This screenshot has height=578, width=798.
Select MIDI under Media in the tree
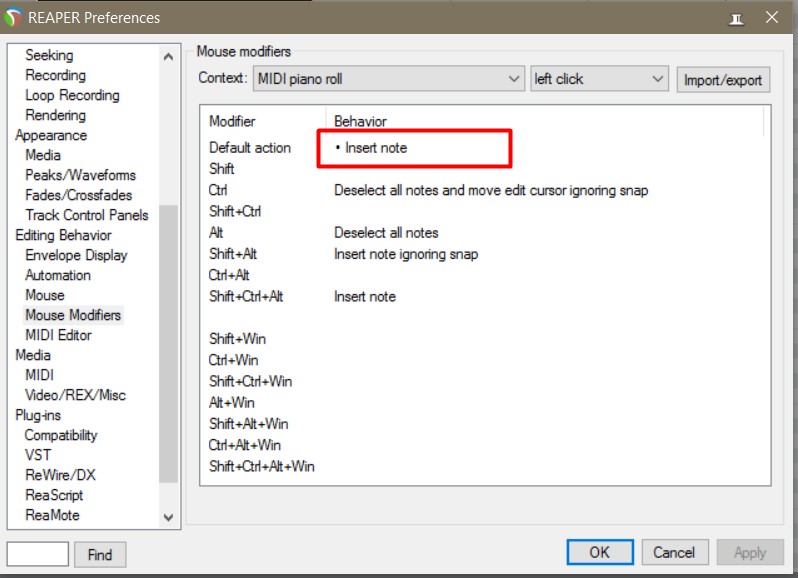[x=39, y=375]
